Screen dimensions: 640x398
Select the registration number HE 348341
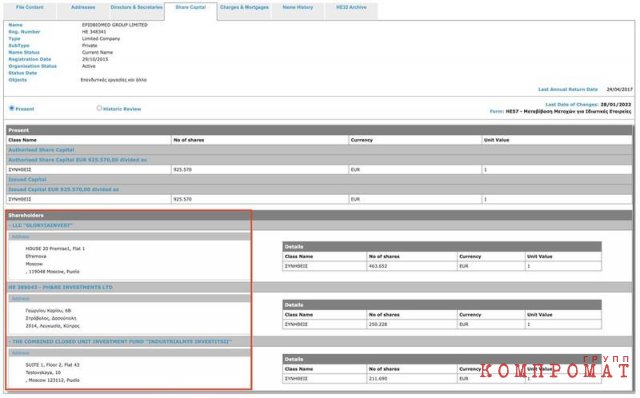[x=94, y=32]
